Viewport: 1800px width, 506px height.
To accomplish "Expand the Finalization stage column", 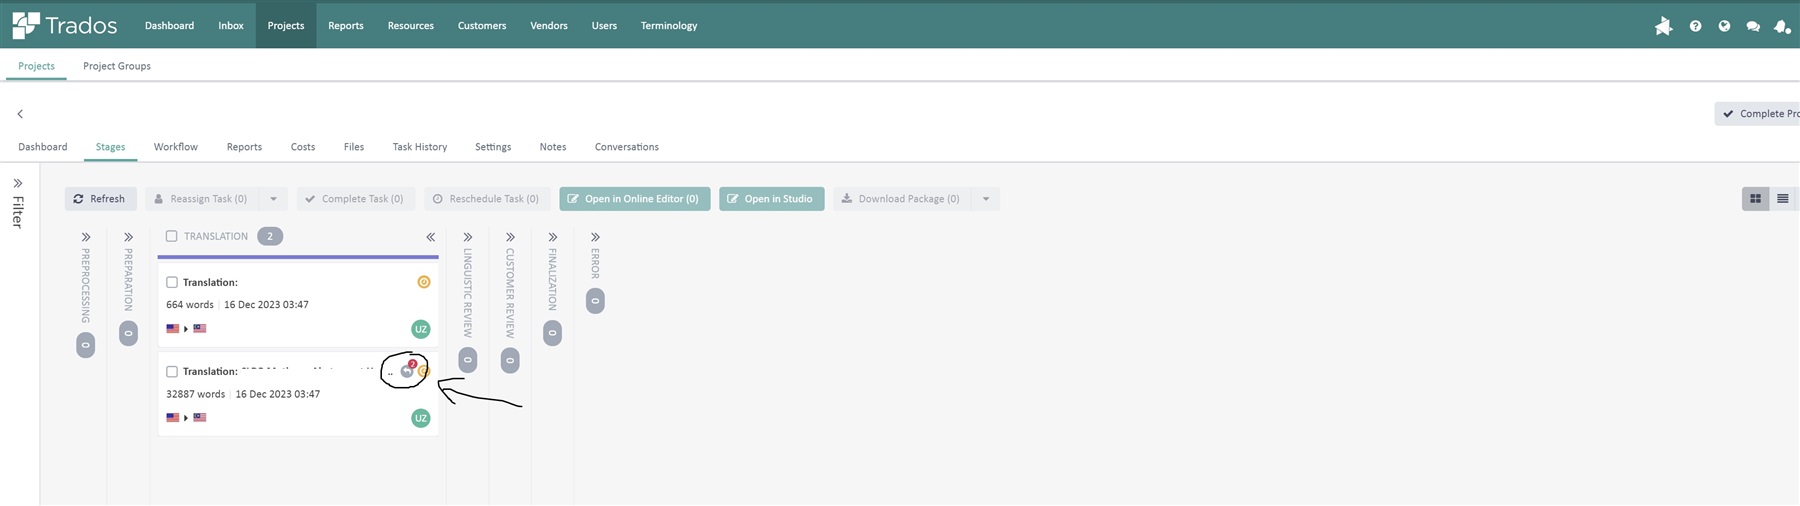I will click(x=552, y=237).
